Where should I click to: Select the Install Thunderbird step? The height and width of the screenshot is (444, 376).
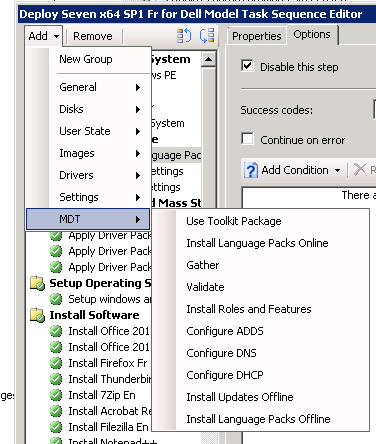110,379
